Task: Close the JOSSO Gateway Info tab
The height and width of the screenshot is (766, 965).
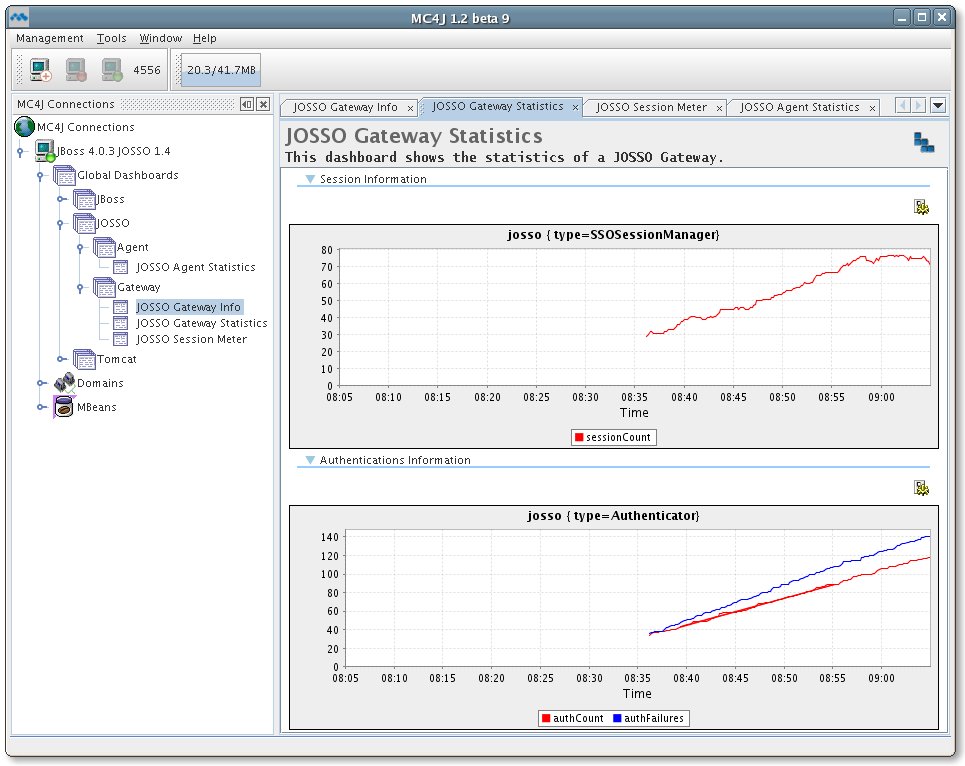Action: [409, 108]
